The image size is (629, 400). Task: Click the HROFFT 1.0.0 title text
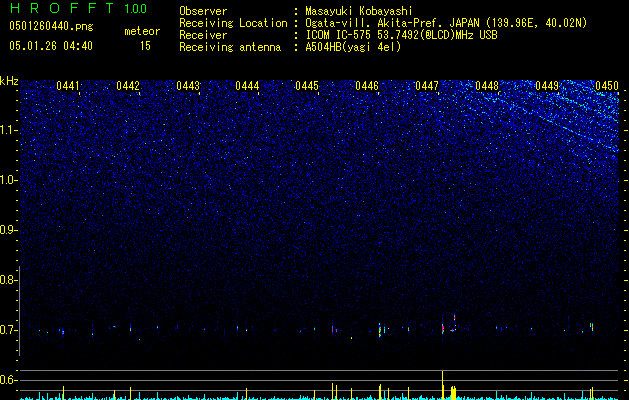click(x=78, y=8)
